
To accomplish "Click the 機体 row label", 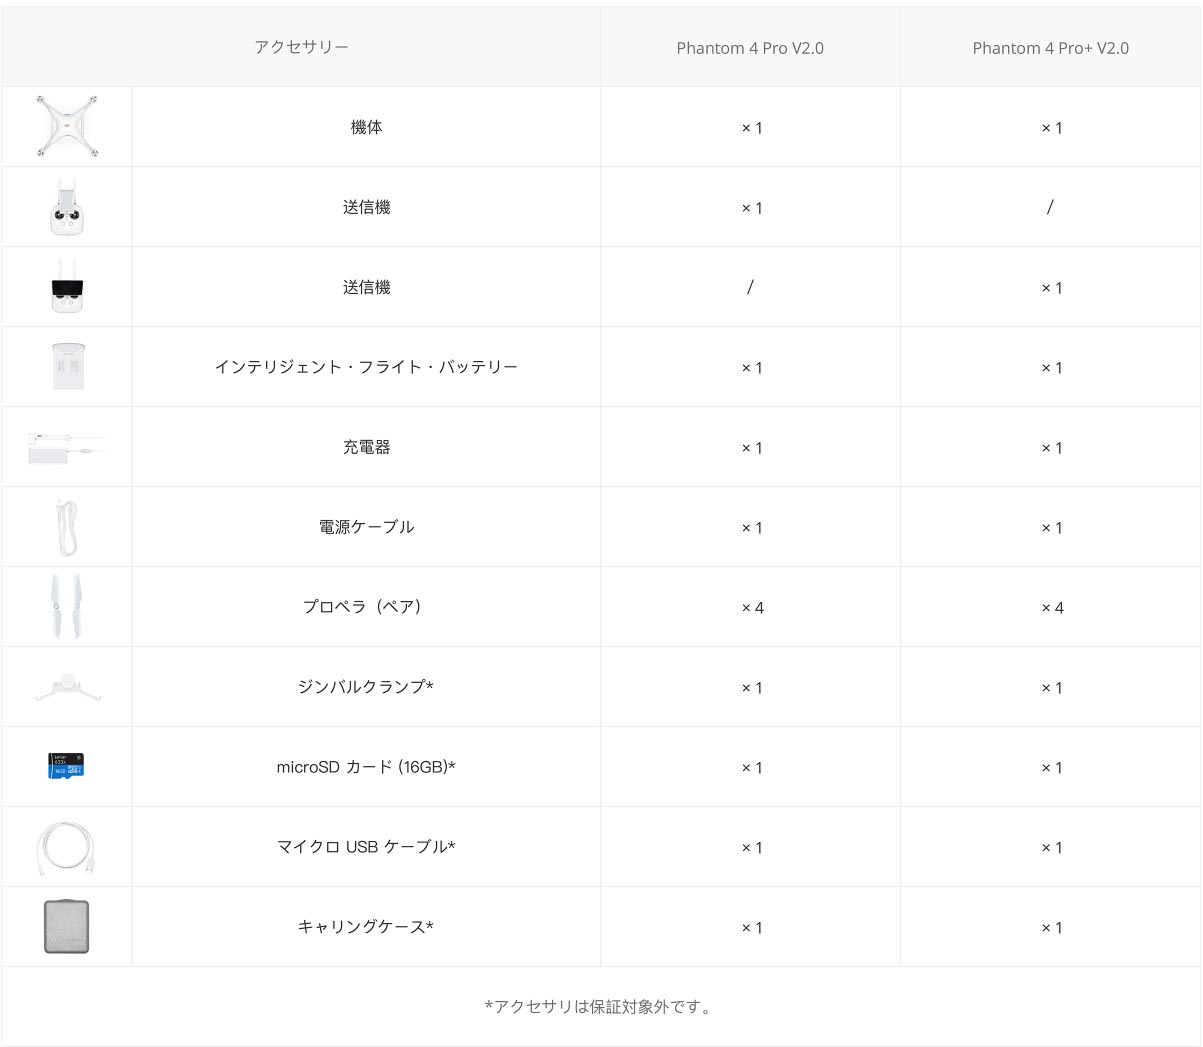I will 366,127.
